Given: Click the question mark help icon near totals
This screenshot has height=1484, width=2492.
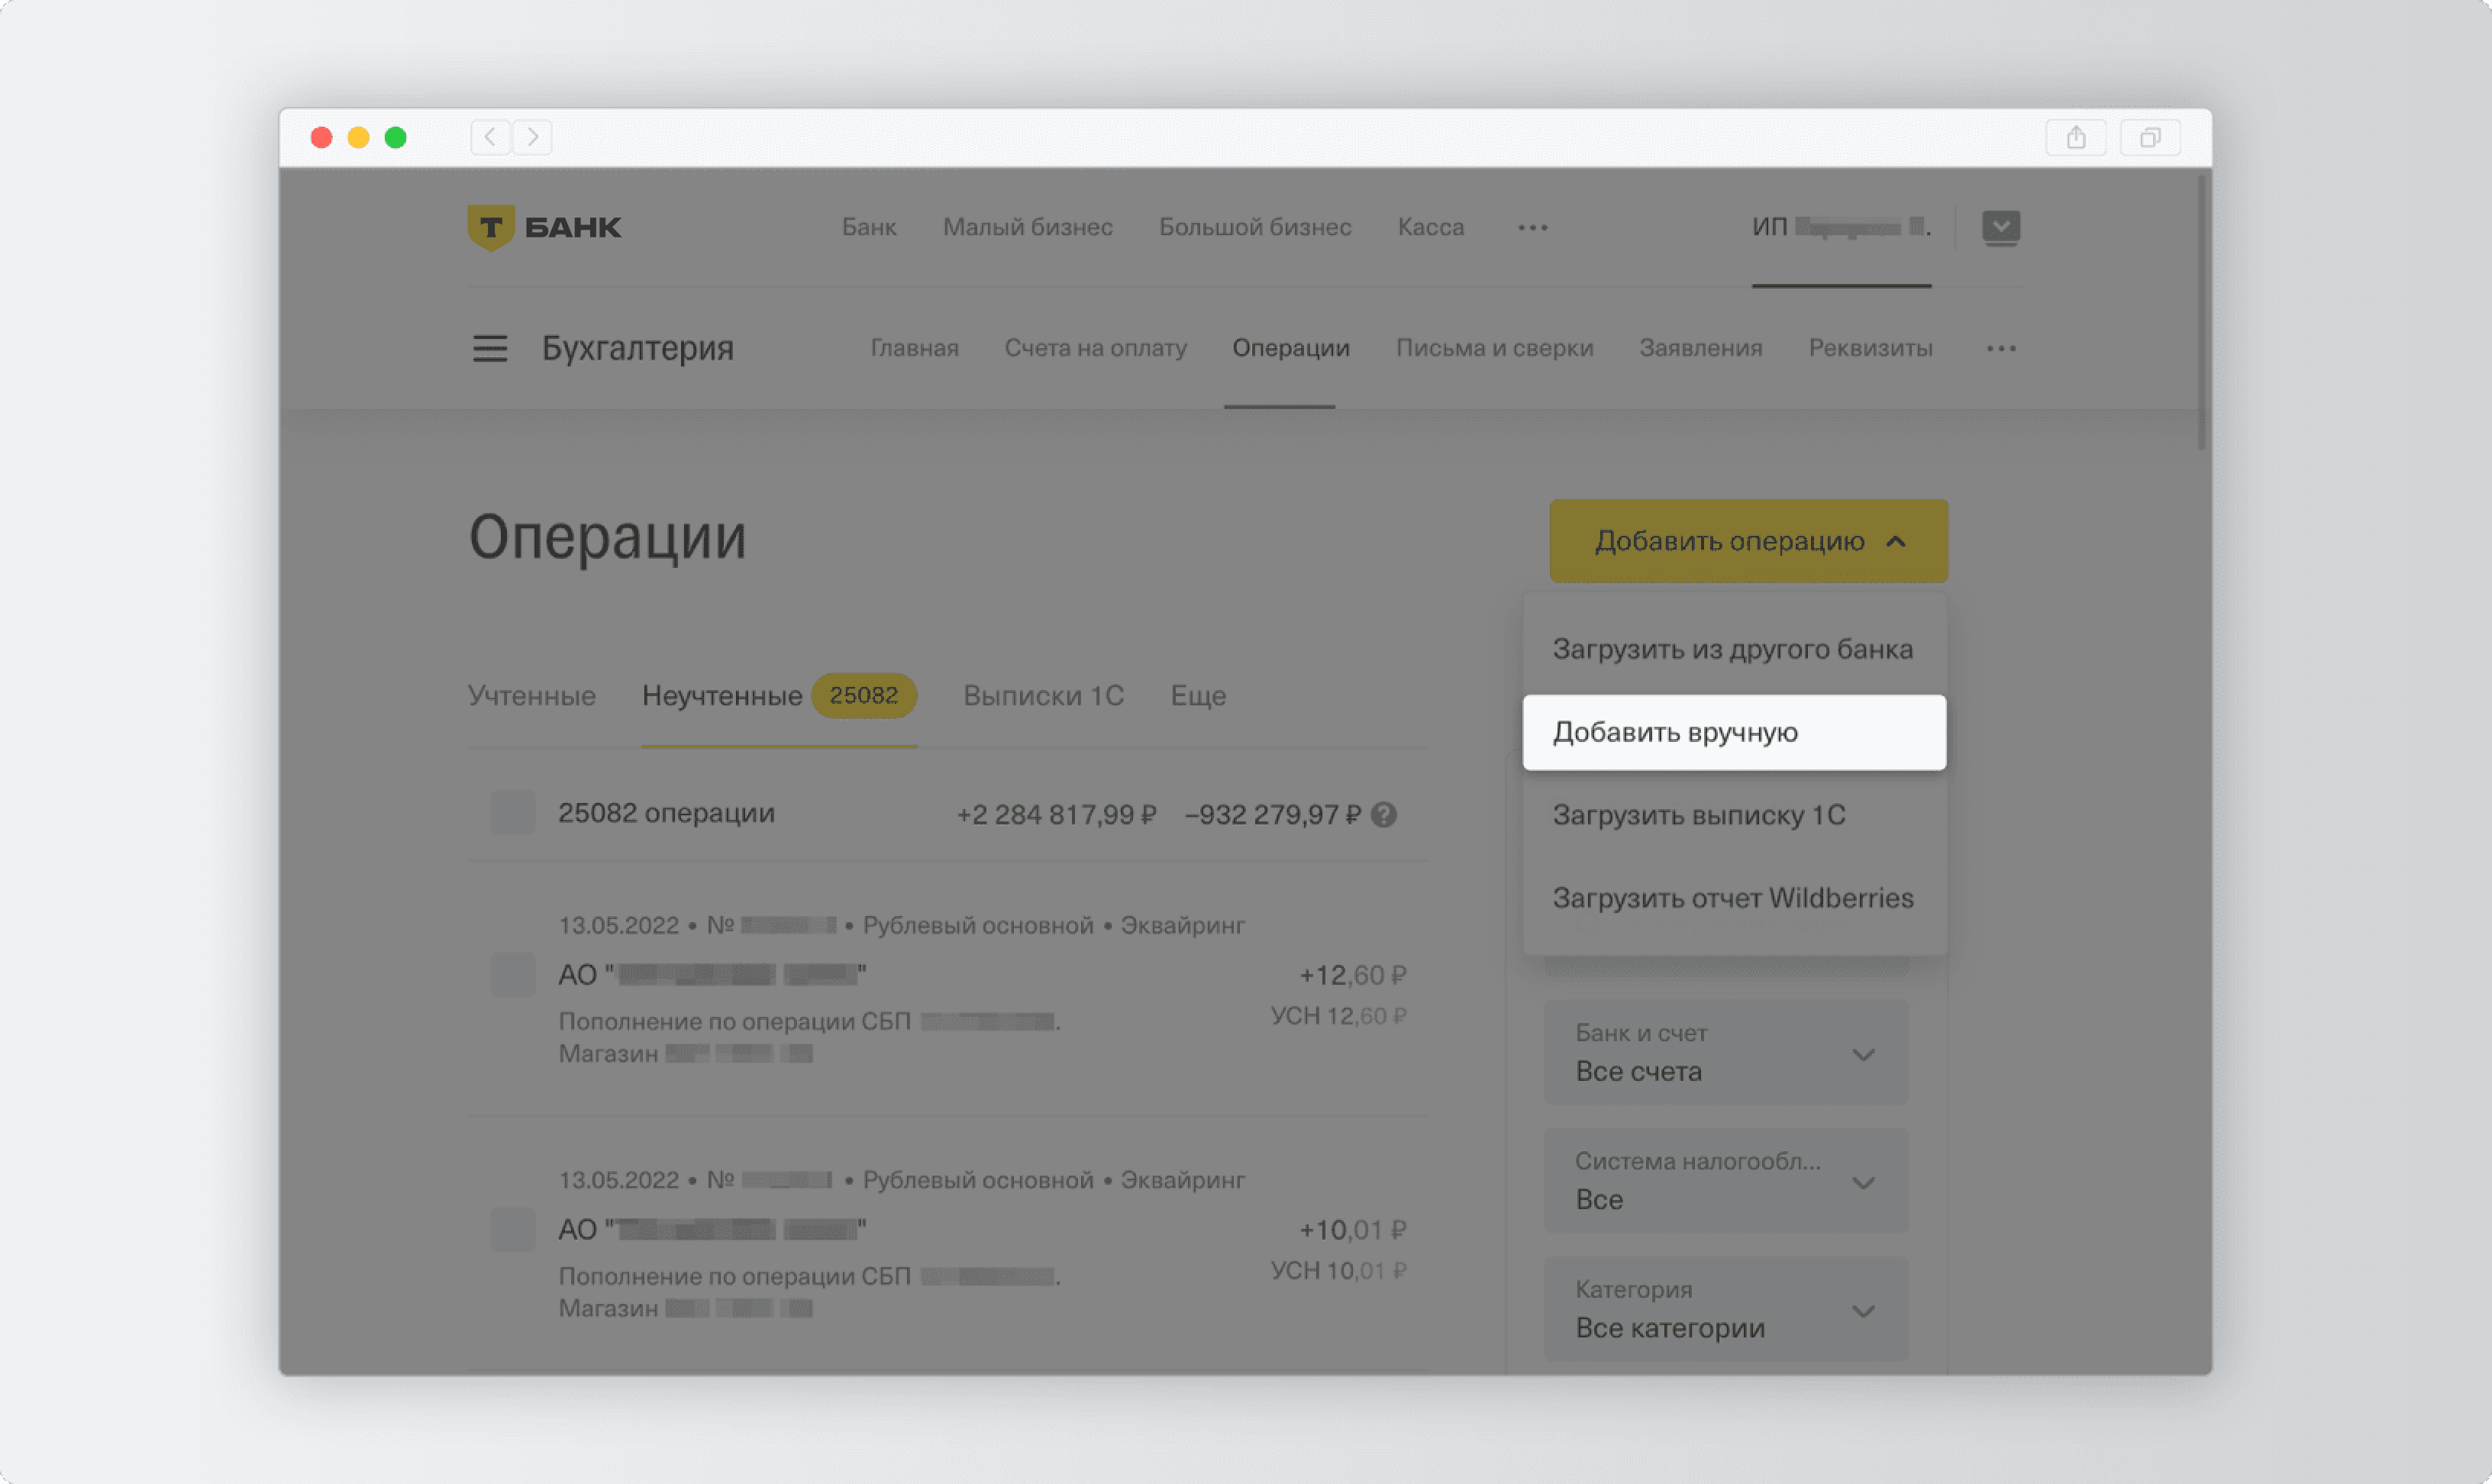Looking at the screenshot, I should [x=1384, y=815].
